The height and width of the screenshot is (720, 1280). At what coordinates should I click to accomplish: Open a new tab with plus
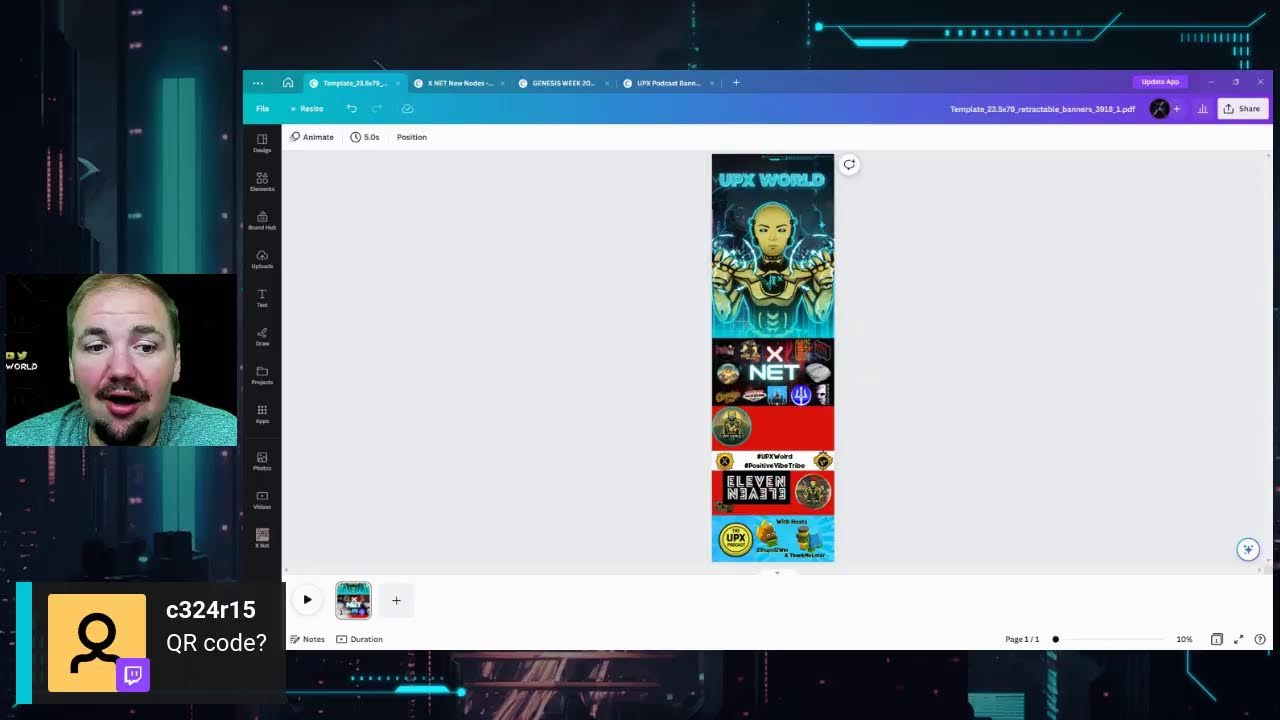coord(736,83)
